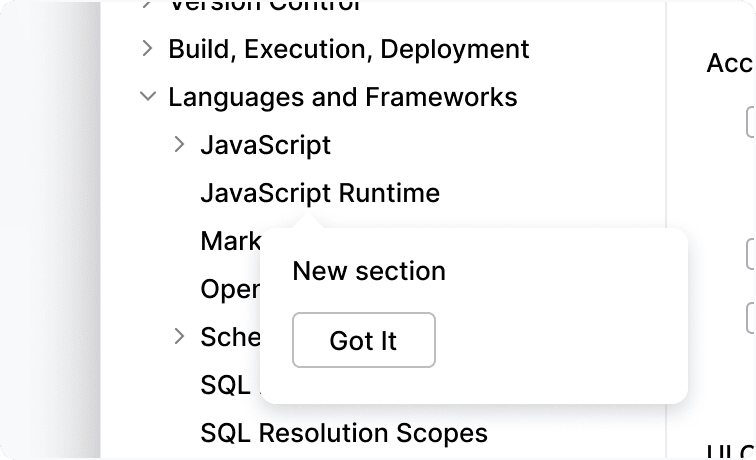Toggle the second checkbox at right edge
The width and height of the screenshot is (756, 460).
(x=751, y=254)
